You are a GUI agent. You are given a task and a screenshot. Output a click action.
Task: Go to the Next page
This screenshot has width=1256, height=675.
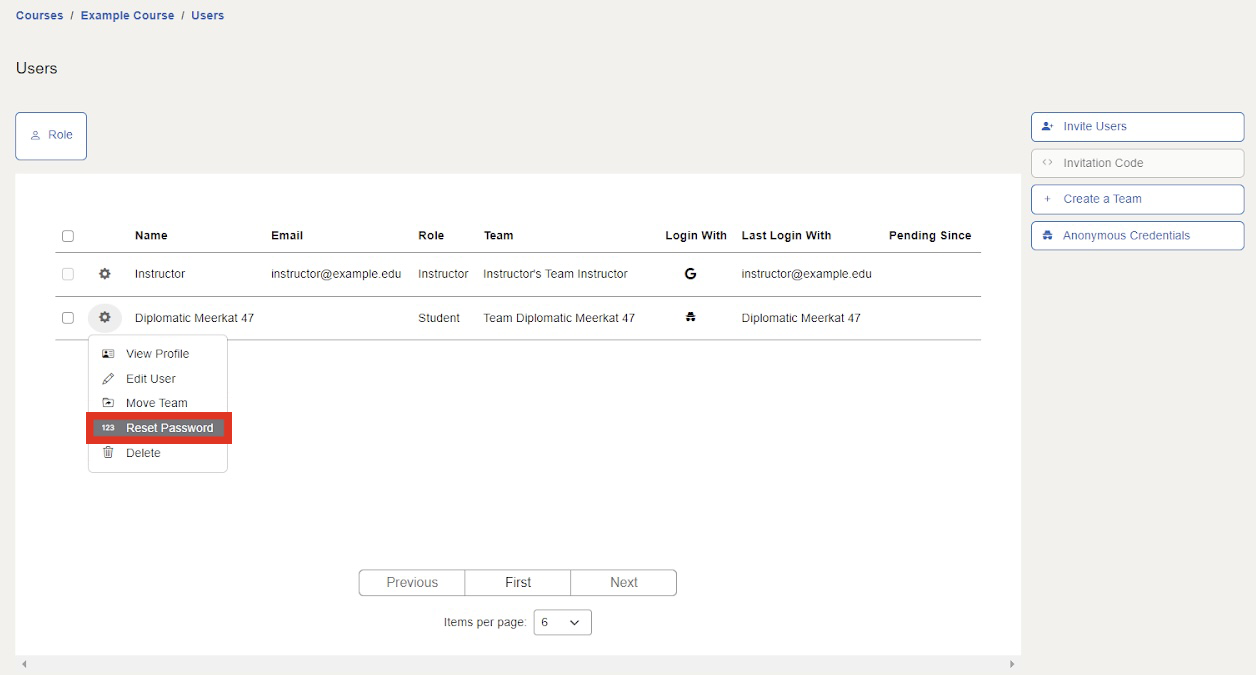(x=624, y=583)
